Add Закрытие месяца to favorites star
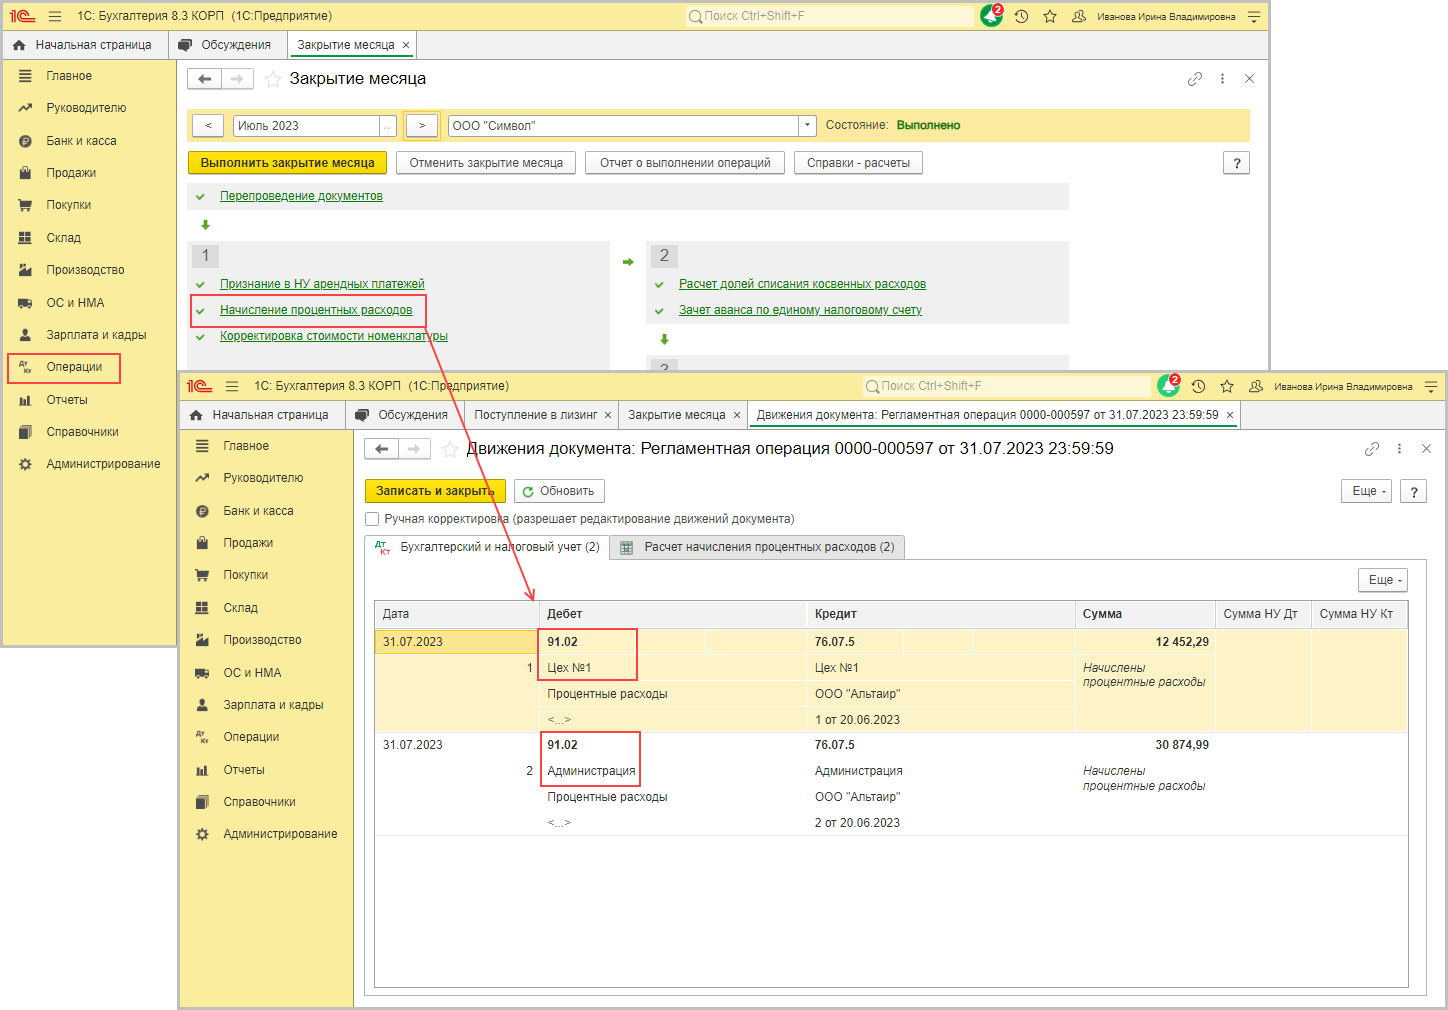The height and width of the screenshot is (1010, 1448). [272, 79]
